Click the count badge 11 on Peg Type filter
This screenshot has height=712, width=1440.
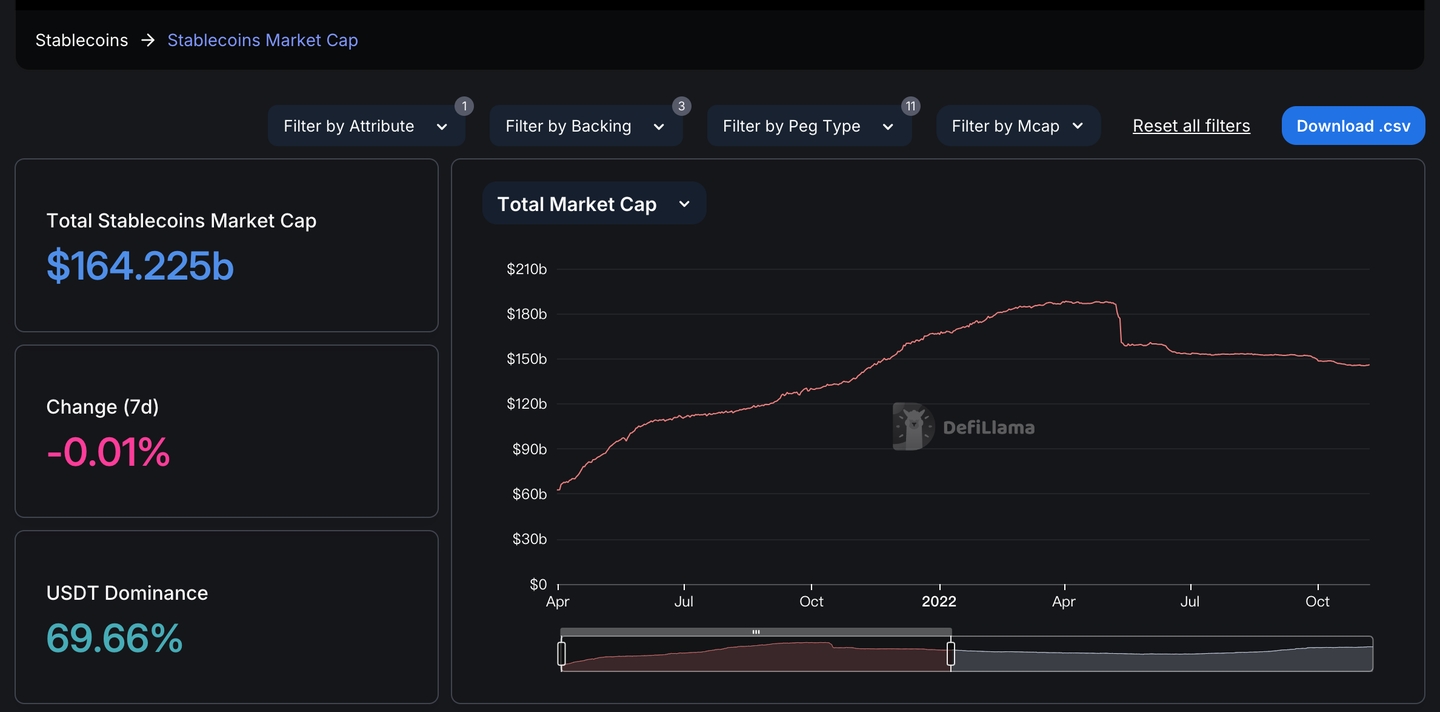(910, 106)
